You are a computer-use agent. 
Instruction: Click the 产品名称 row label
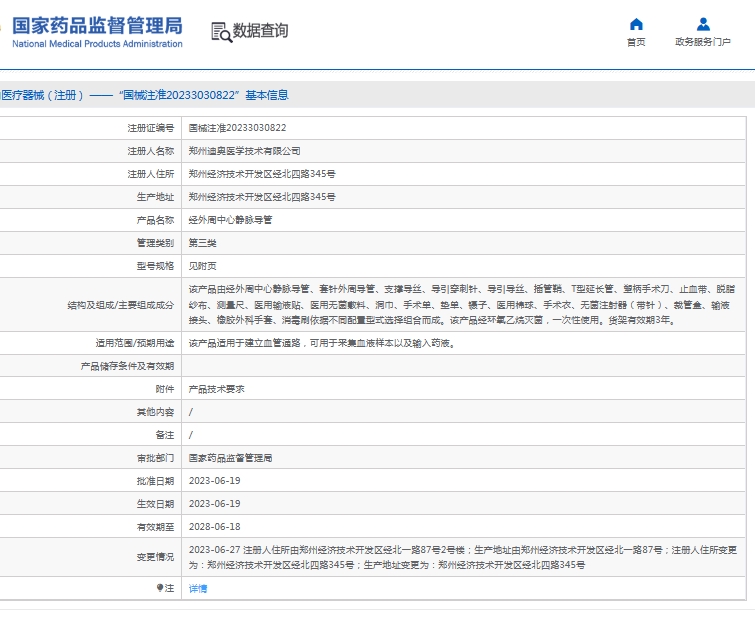pos(156,220)
